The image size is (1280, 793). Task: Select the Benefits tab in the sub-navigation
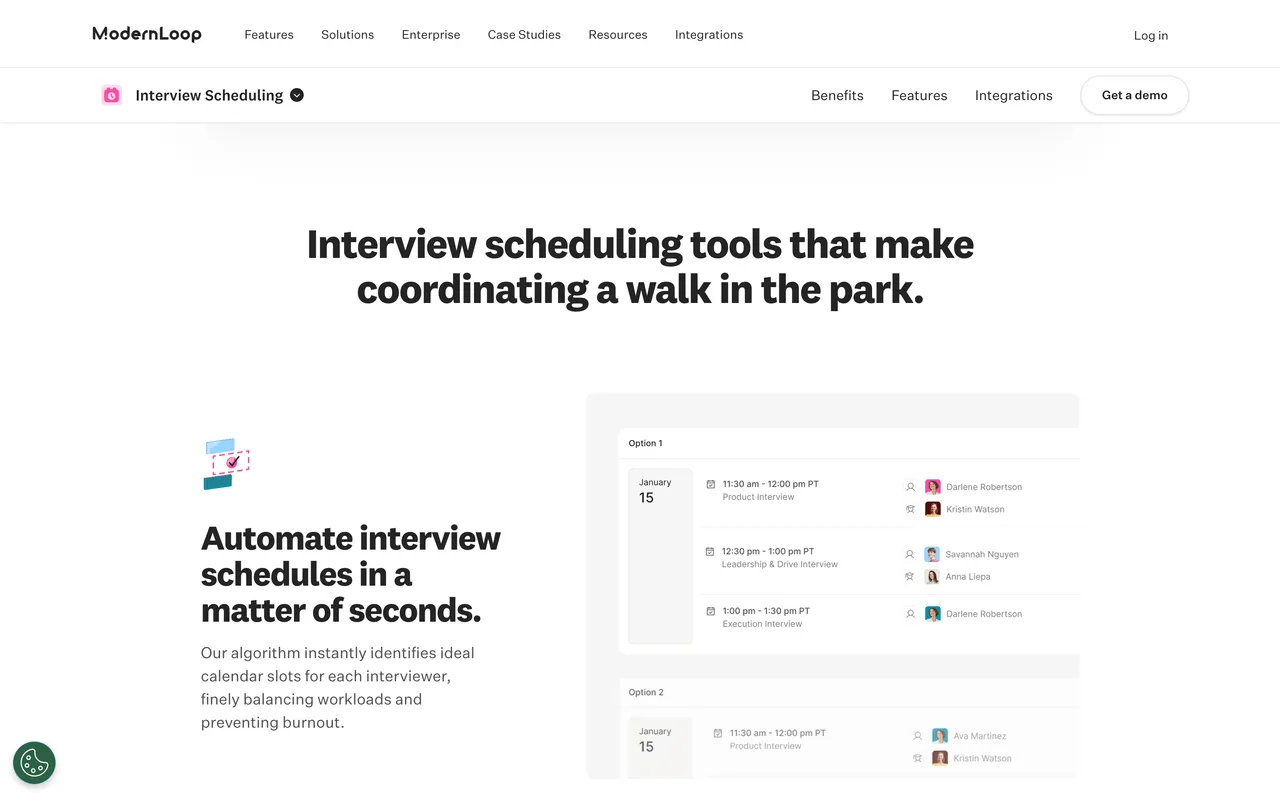click(x=837, y=95)
